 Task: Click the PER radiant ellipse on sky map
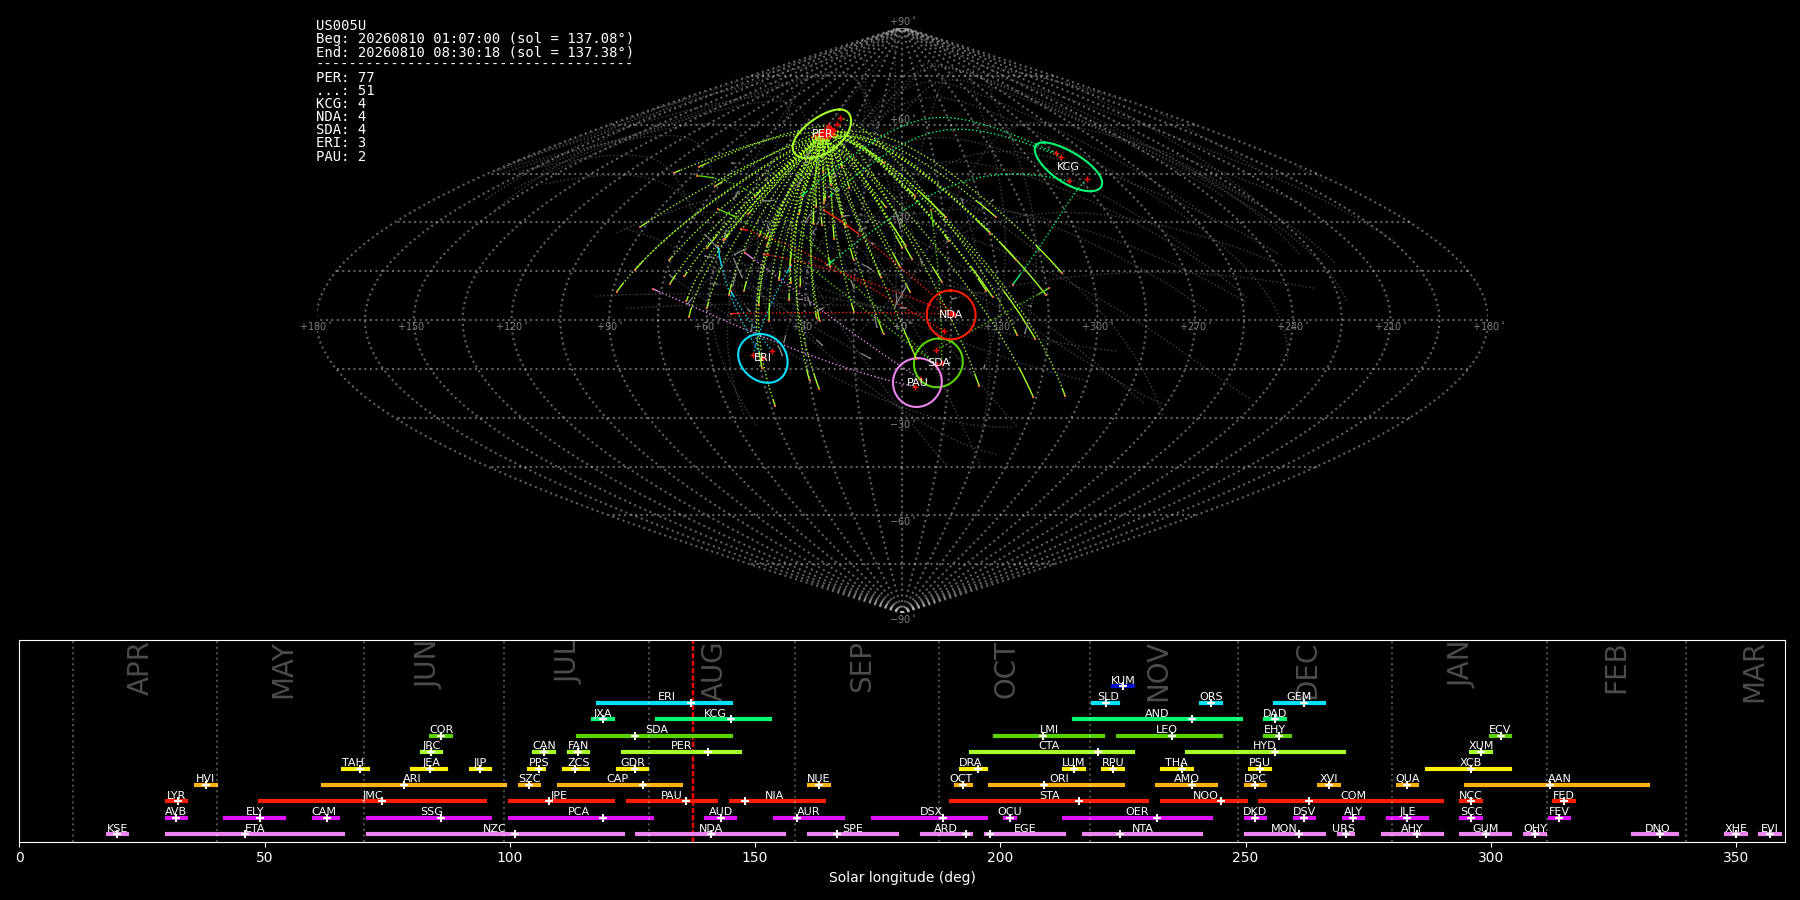coord(822,134)
